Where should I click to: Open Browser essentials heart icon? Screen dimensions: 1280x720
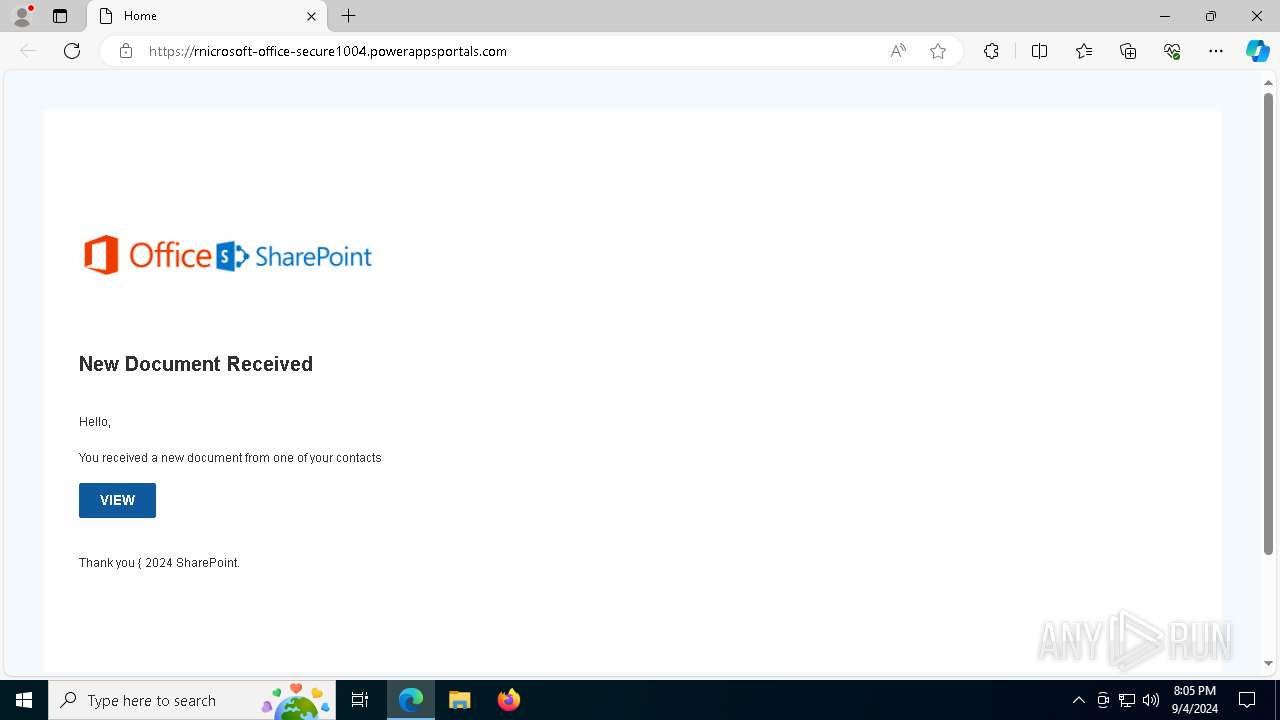[1172, 51]
